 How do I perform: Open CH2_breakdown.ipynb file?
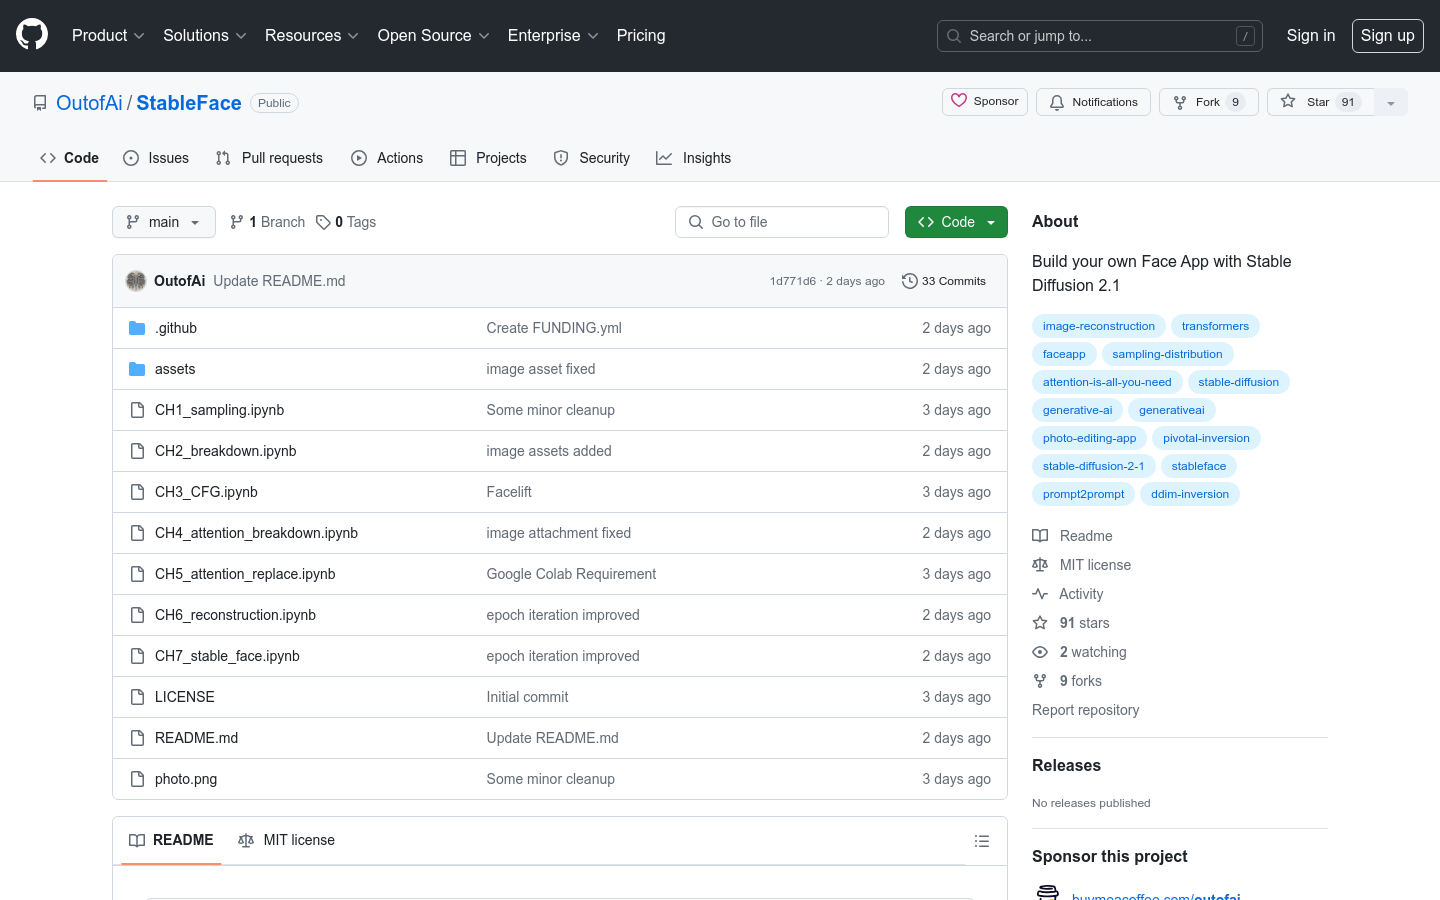225,451
